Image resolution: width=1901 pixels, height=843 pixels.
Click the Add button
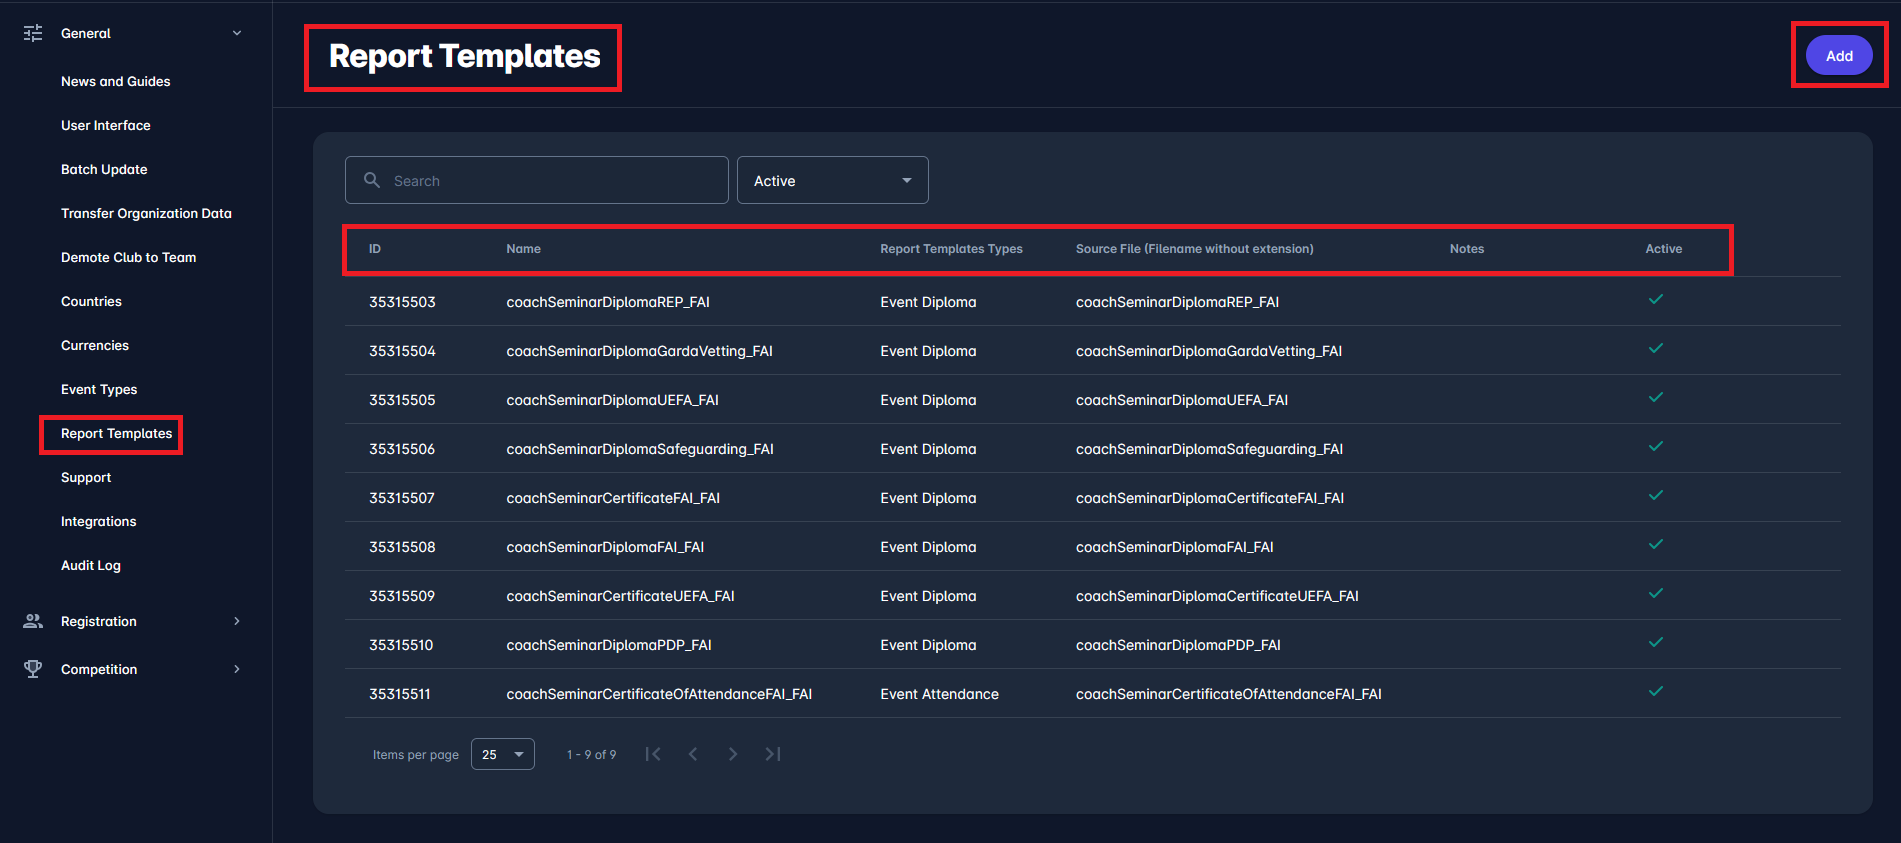tap(1838, 56)
